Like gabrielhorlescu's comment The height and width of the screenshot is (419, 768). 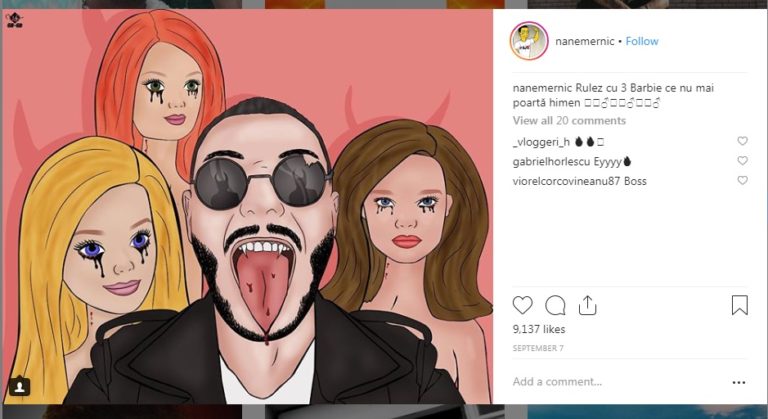pyautogui.click(x=742, y=161)
